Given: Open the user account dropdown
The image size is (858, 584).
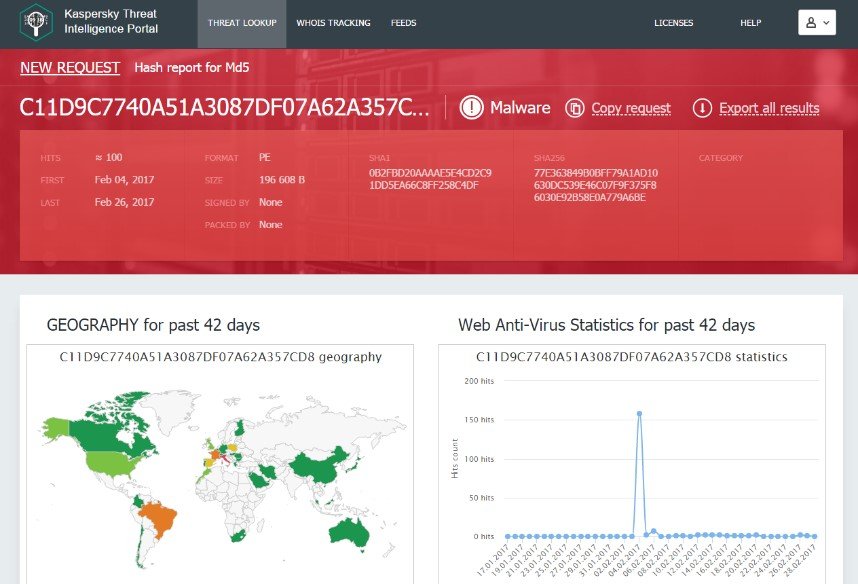Looking at the screenshot, I should (817, 22).
